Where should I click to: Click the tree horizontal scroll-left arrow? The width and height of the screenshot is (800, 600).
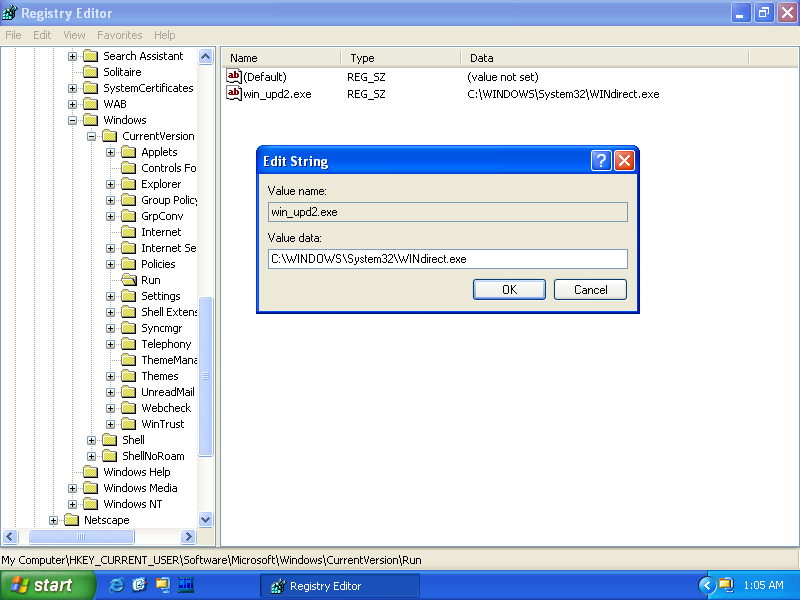[10, 536]
